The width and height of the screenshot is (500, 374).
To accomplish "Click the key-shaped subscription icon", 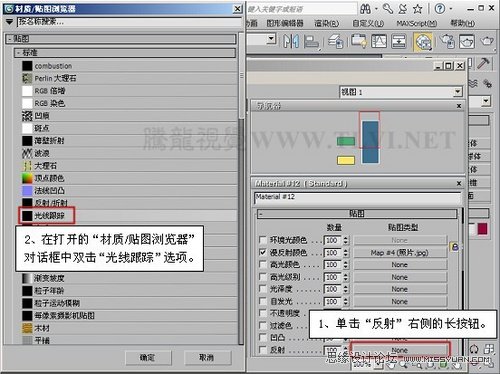I will click(388, 9).
